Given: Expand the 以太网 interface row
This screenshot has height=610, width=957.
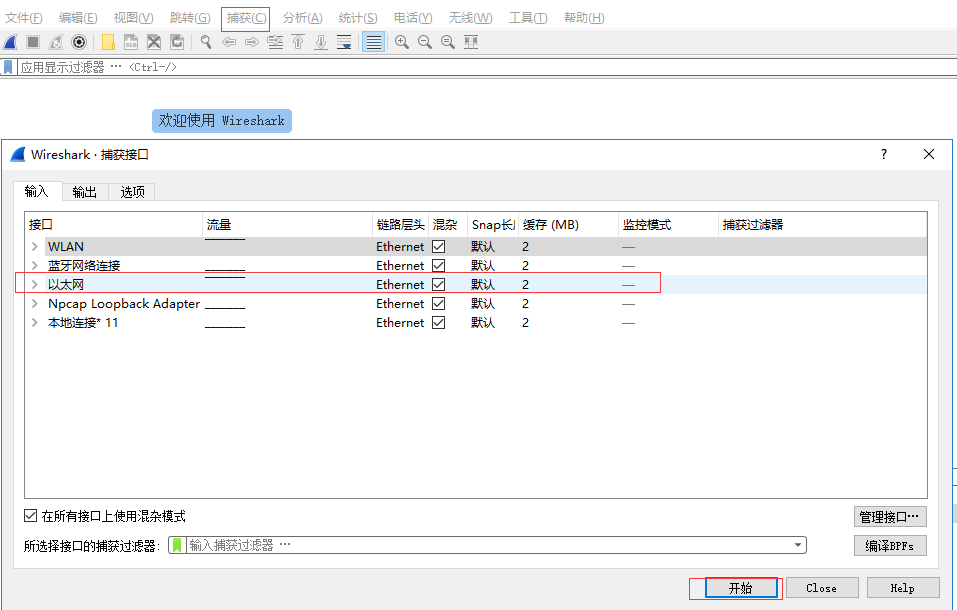Looking at the screenshot, I should (x=35, y=285).
